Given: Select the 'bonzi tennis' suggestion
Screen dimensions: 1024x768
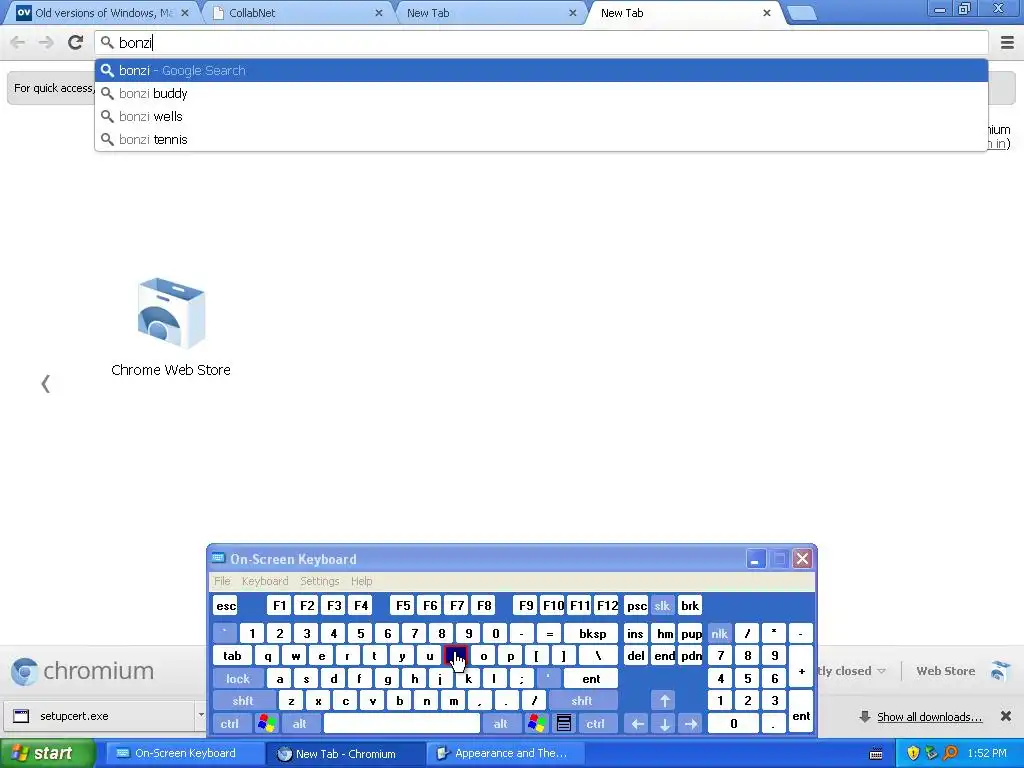Looking at the screenshot, I should coord(541,139).
